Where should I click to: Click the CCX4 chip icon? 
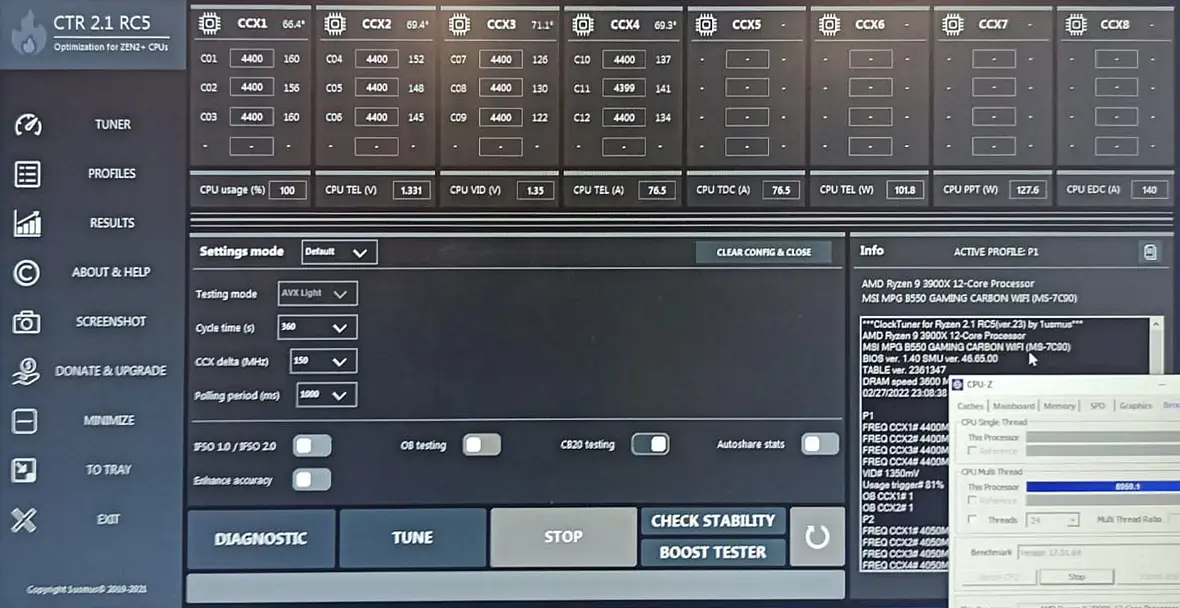point(582,24)
